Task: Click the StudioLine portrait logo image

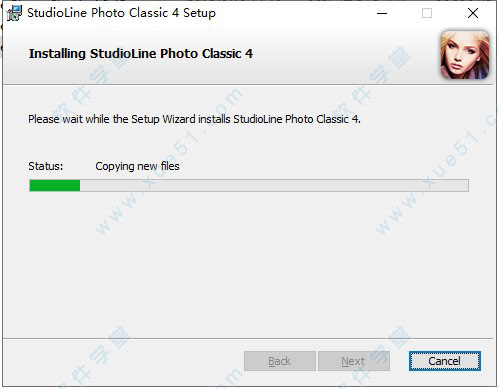Action: [465, 55]
